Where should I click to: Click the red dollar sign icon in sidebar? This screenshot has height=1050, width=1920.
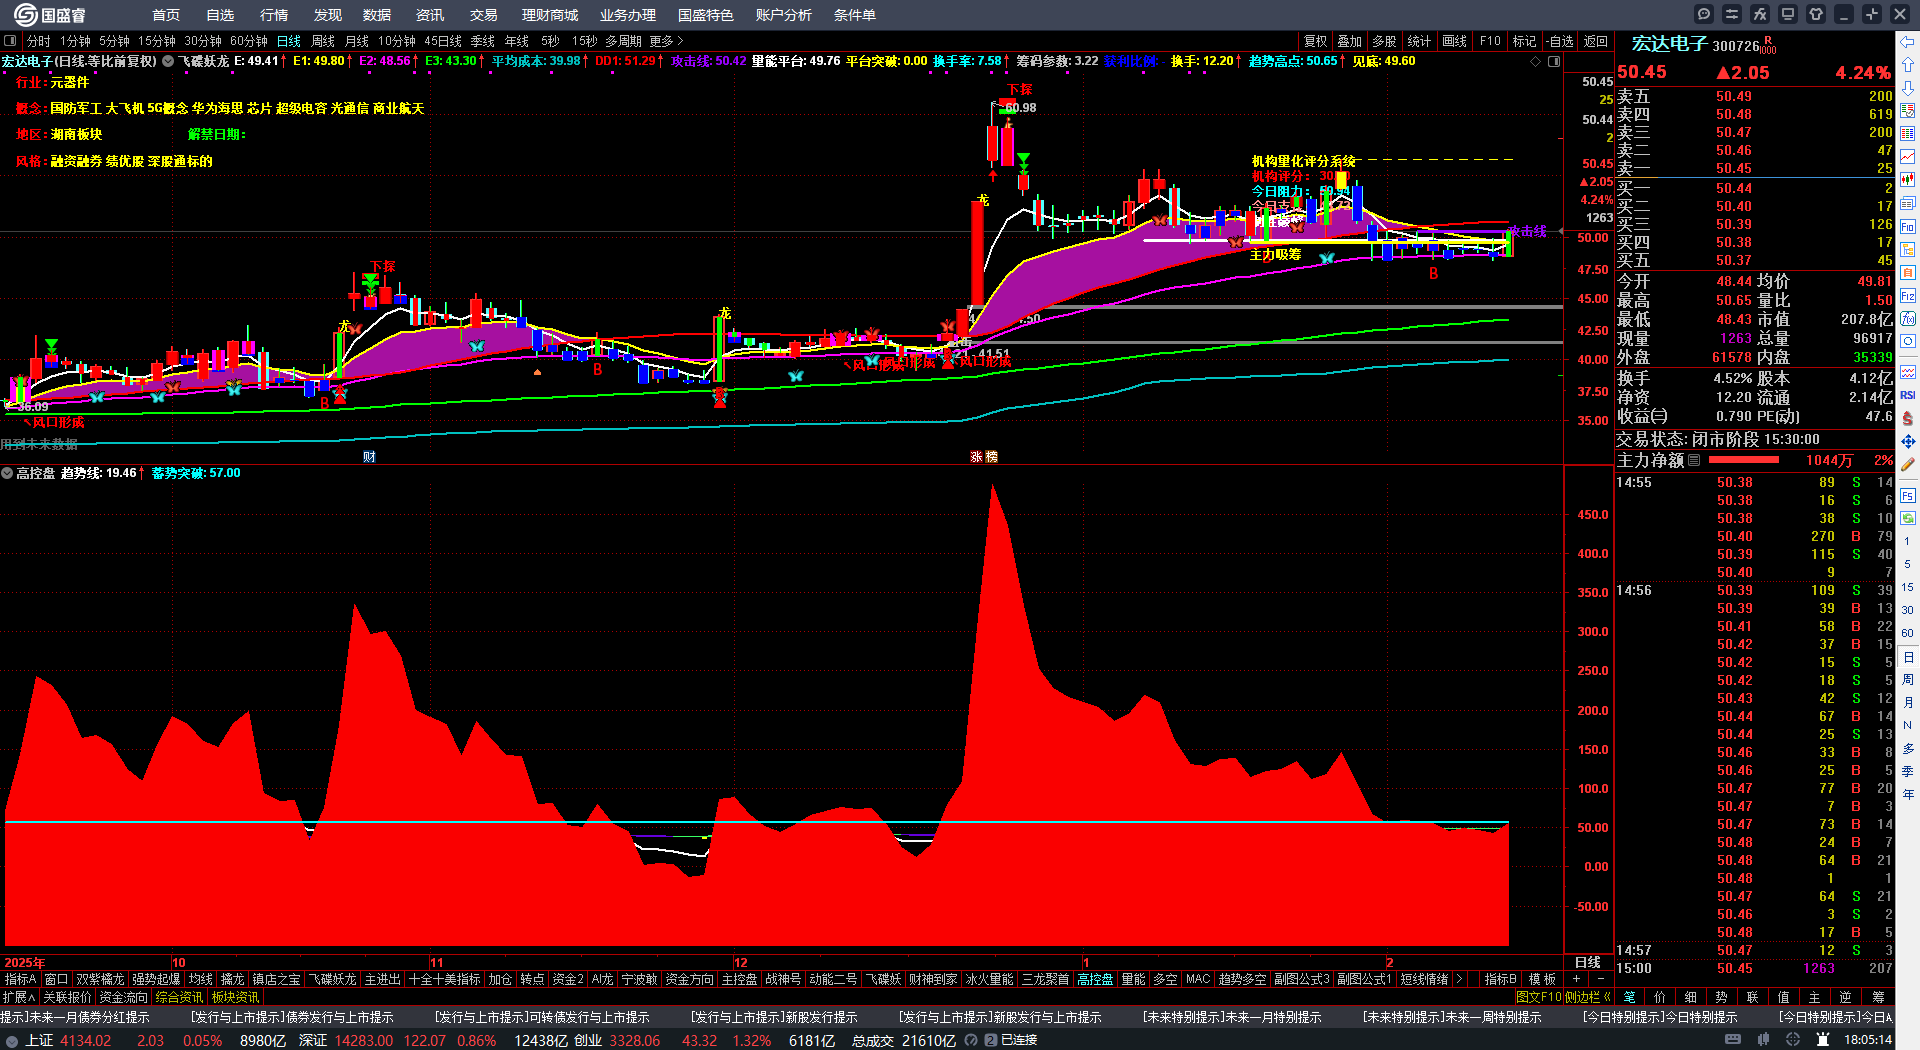click(x=1908, y=418)
